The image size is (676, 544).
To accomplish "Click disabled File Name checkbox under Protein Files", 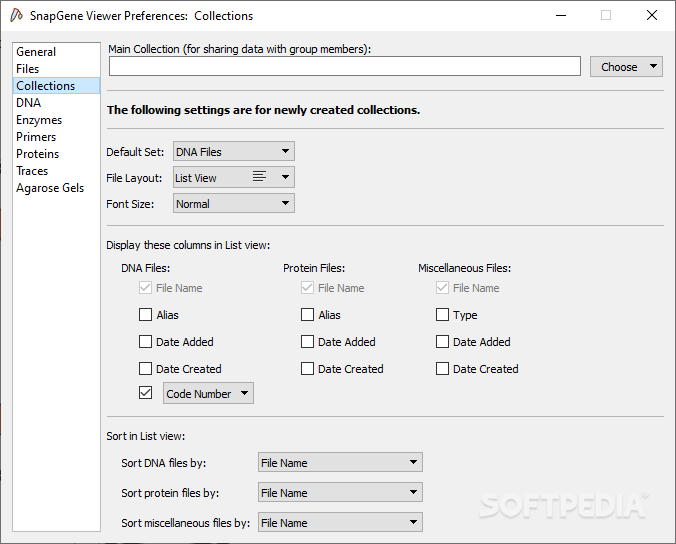I will click(307, 288).
